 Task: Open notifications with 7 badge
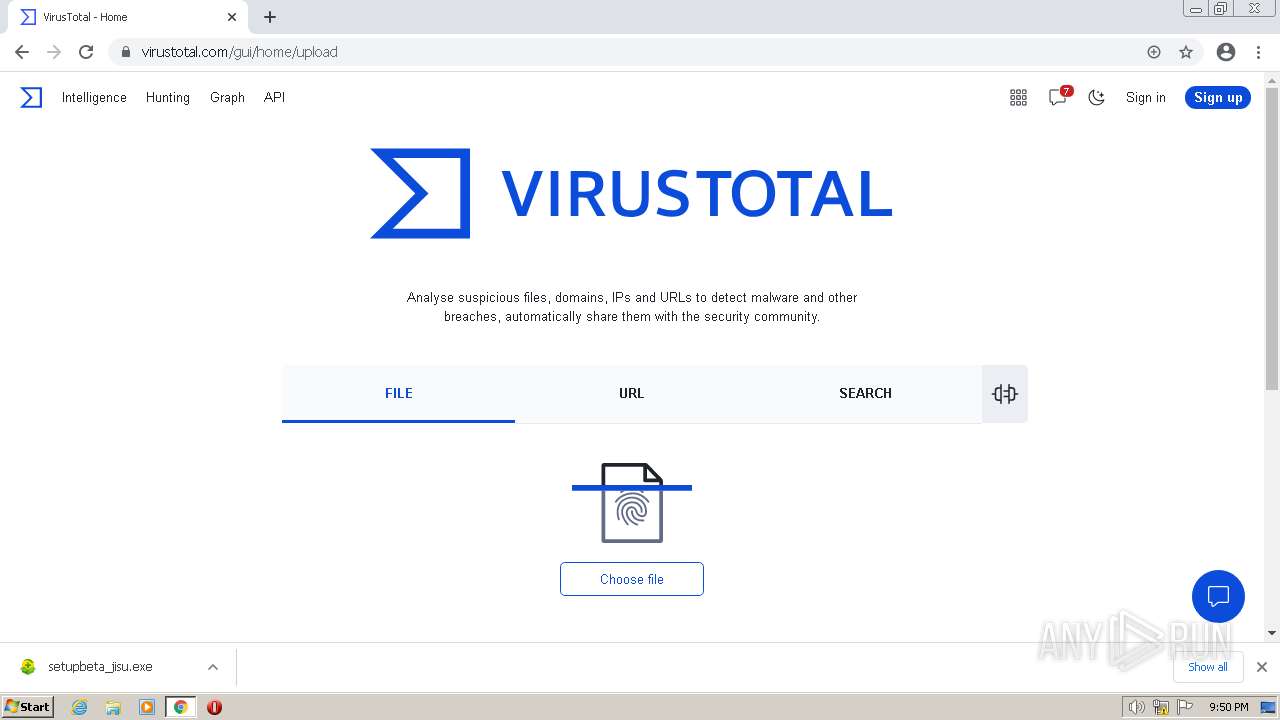pyautogui.click(x=1058, y=97)
